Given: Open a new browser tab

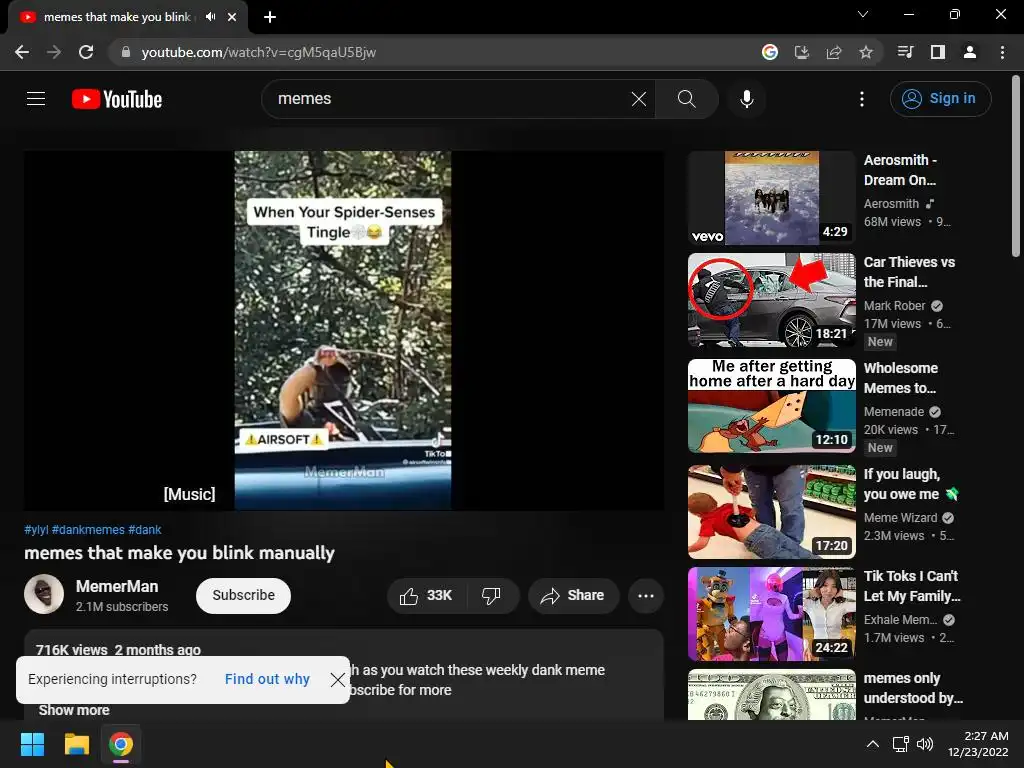Looking at the screenshot, I should point(270,17).
